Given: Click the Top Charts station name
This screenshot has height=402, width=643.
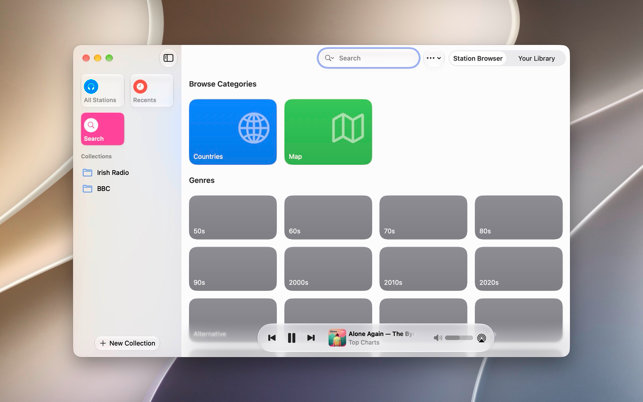Looking at the screenshot, I should tap(364, 343).
